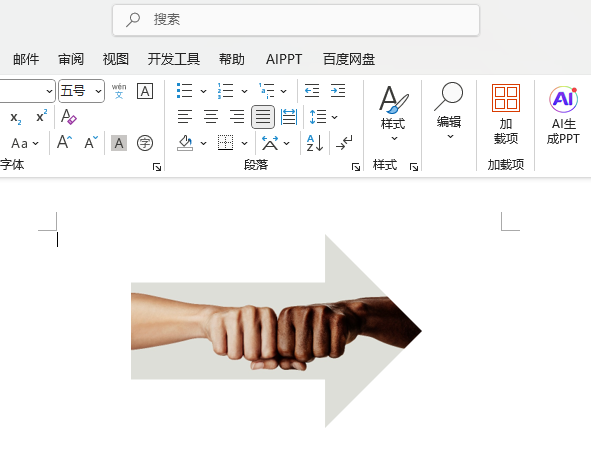Click the Add-ins (加载项) icon
Viewport: 591px width, 466px height.
(x=506, y=114)
